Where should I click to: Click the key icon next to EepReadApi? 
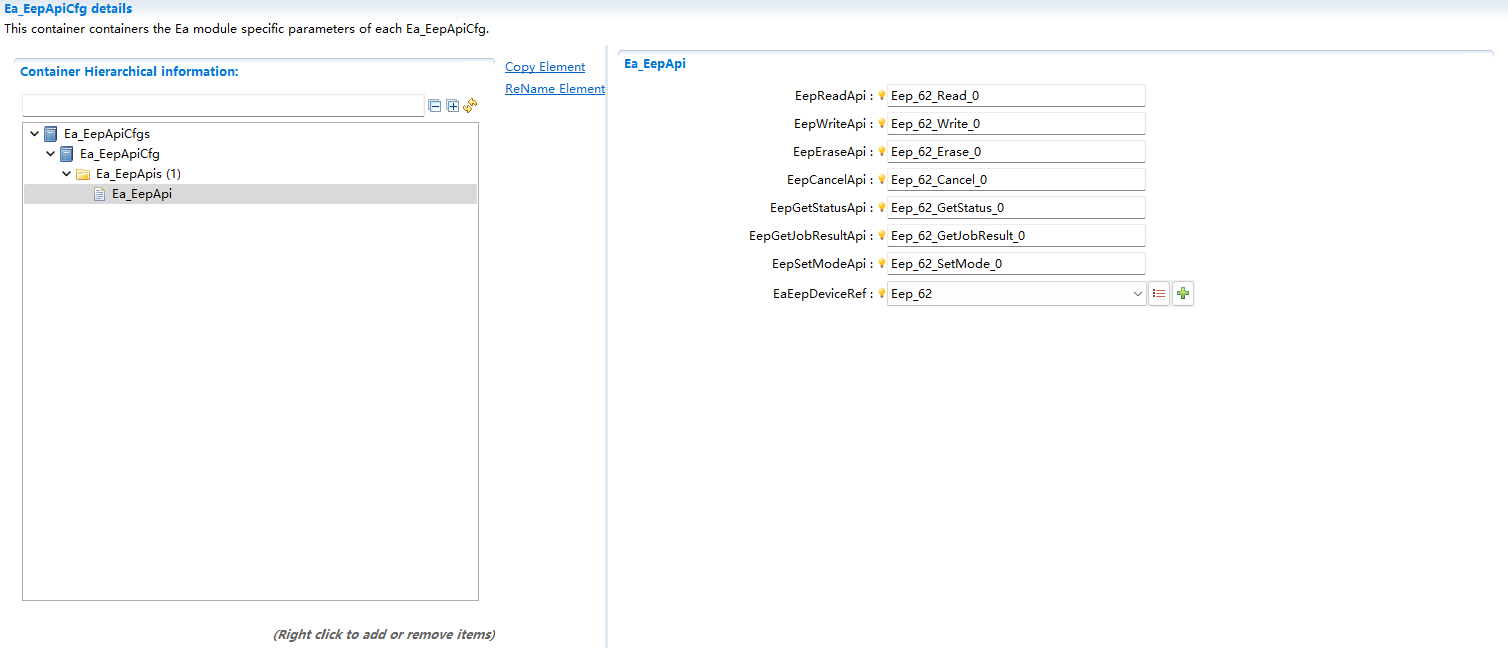[881, 95]
